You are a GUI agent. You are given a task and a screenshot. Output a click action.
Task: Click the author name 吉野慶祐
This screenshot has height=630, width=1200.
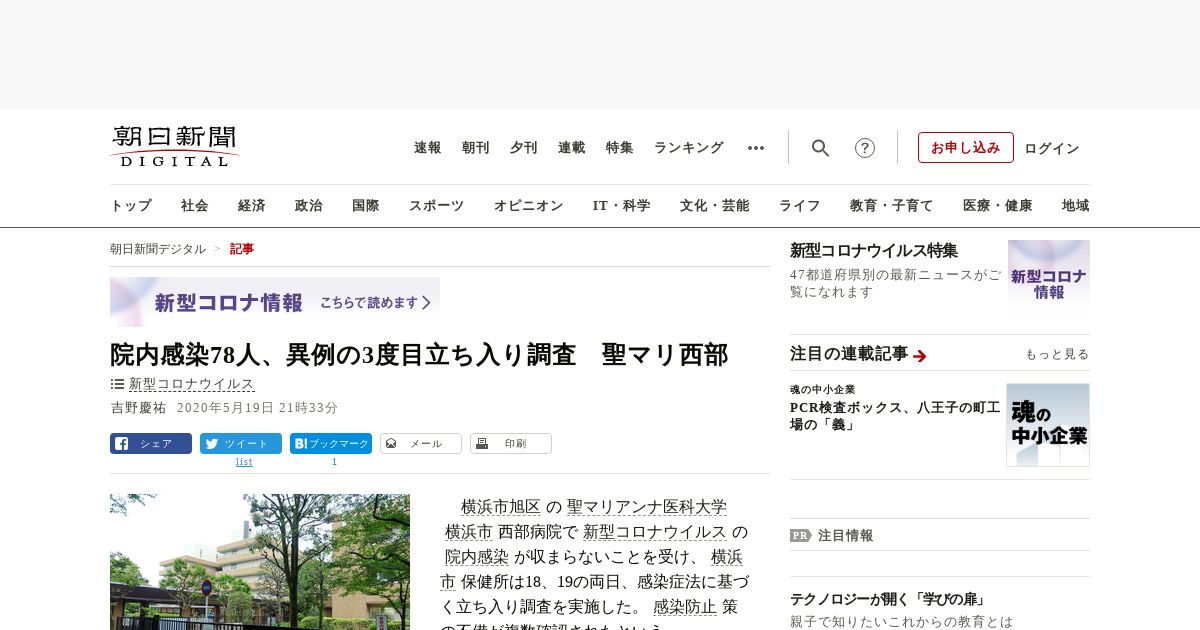coord(138,408)
